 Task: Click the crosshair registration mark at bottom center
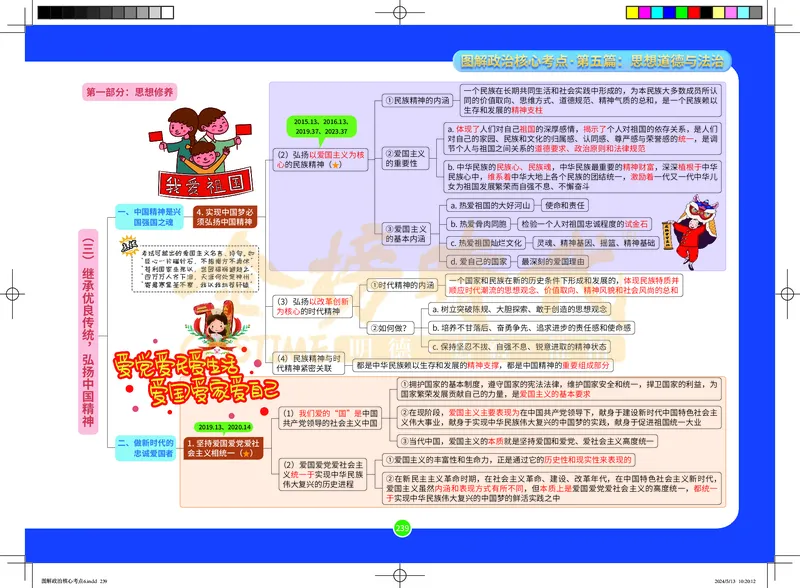398,575
